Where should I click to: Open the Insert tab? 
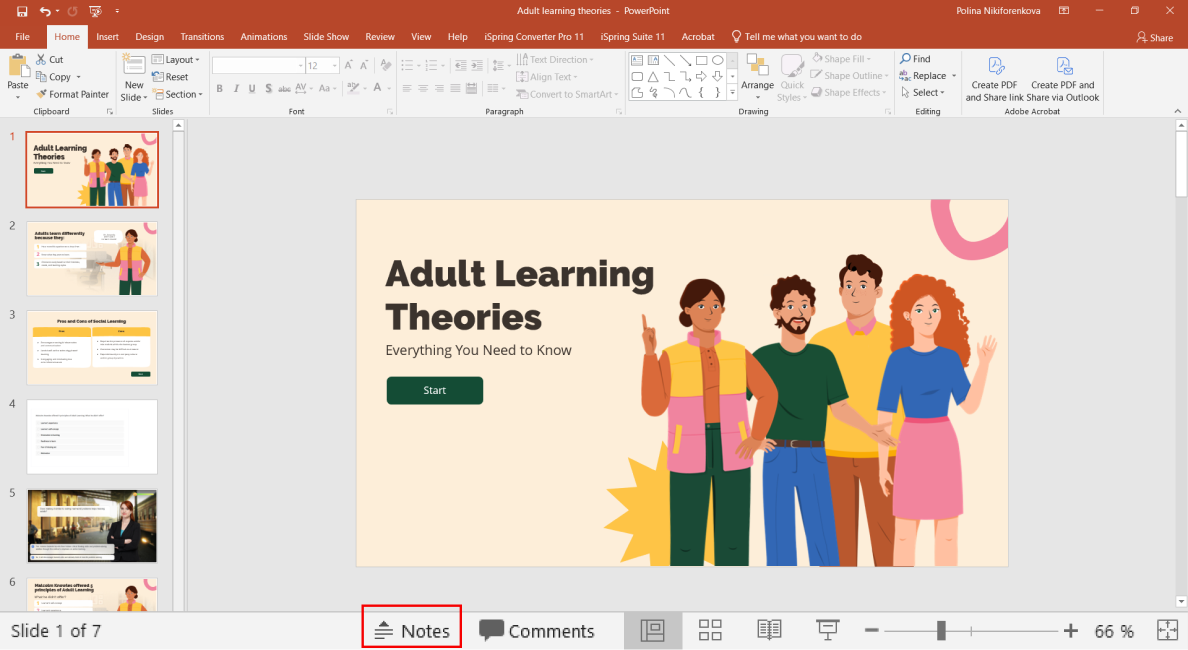[108, 36]
